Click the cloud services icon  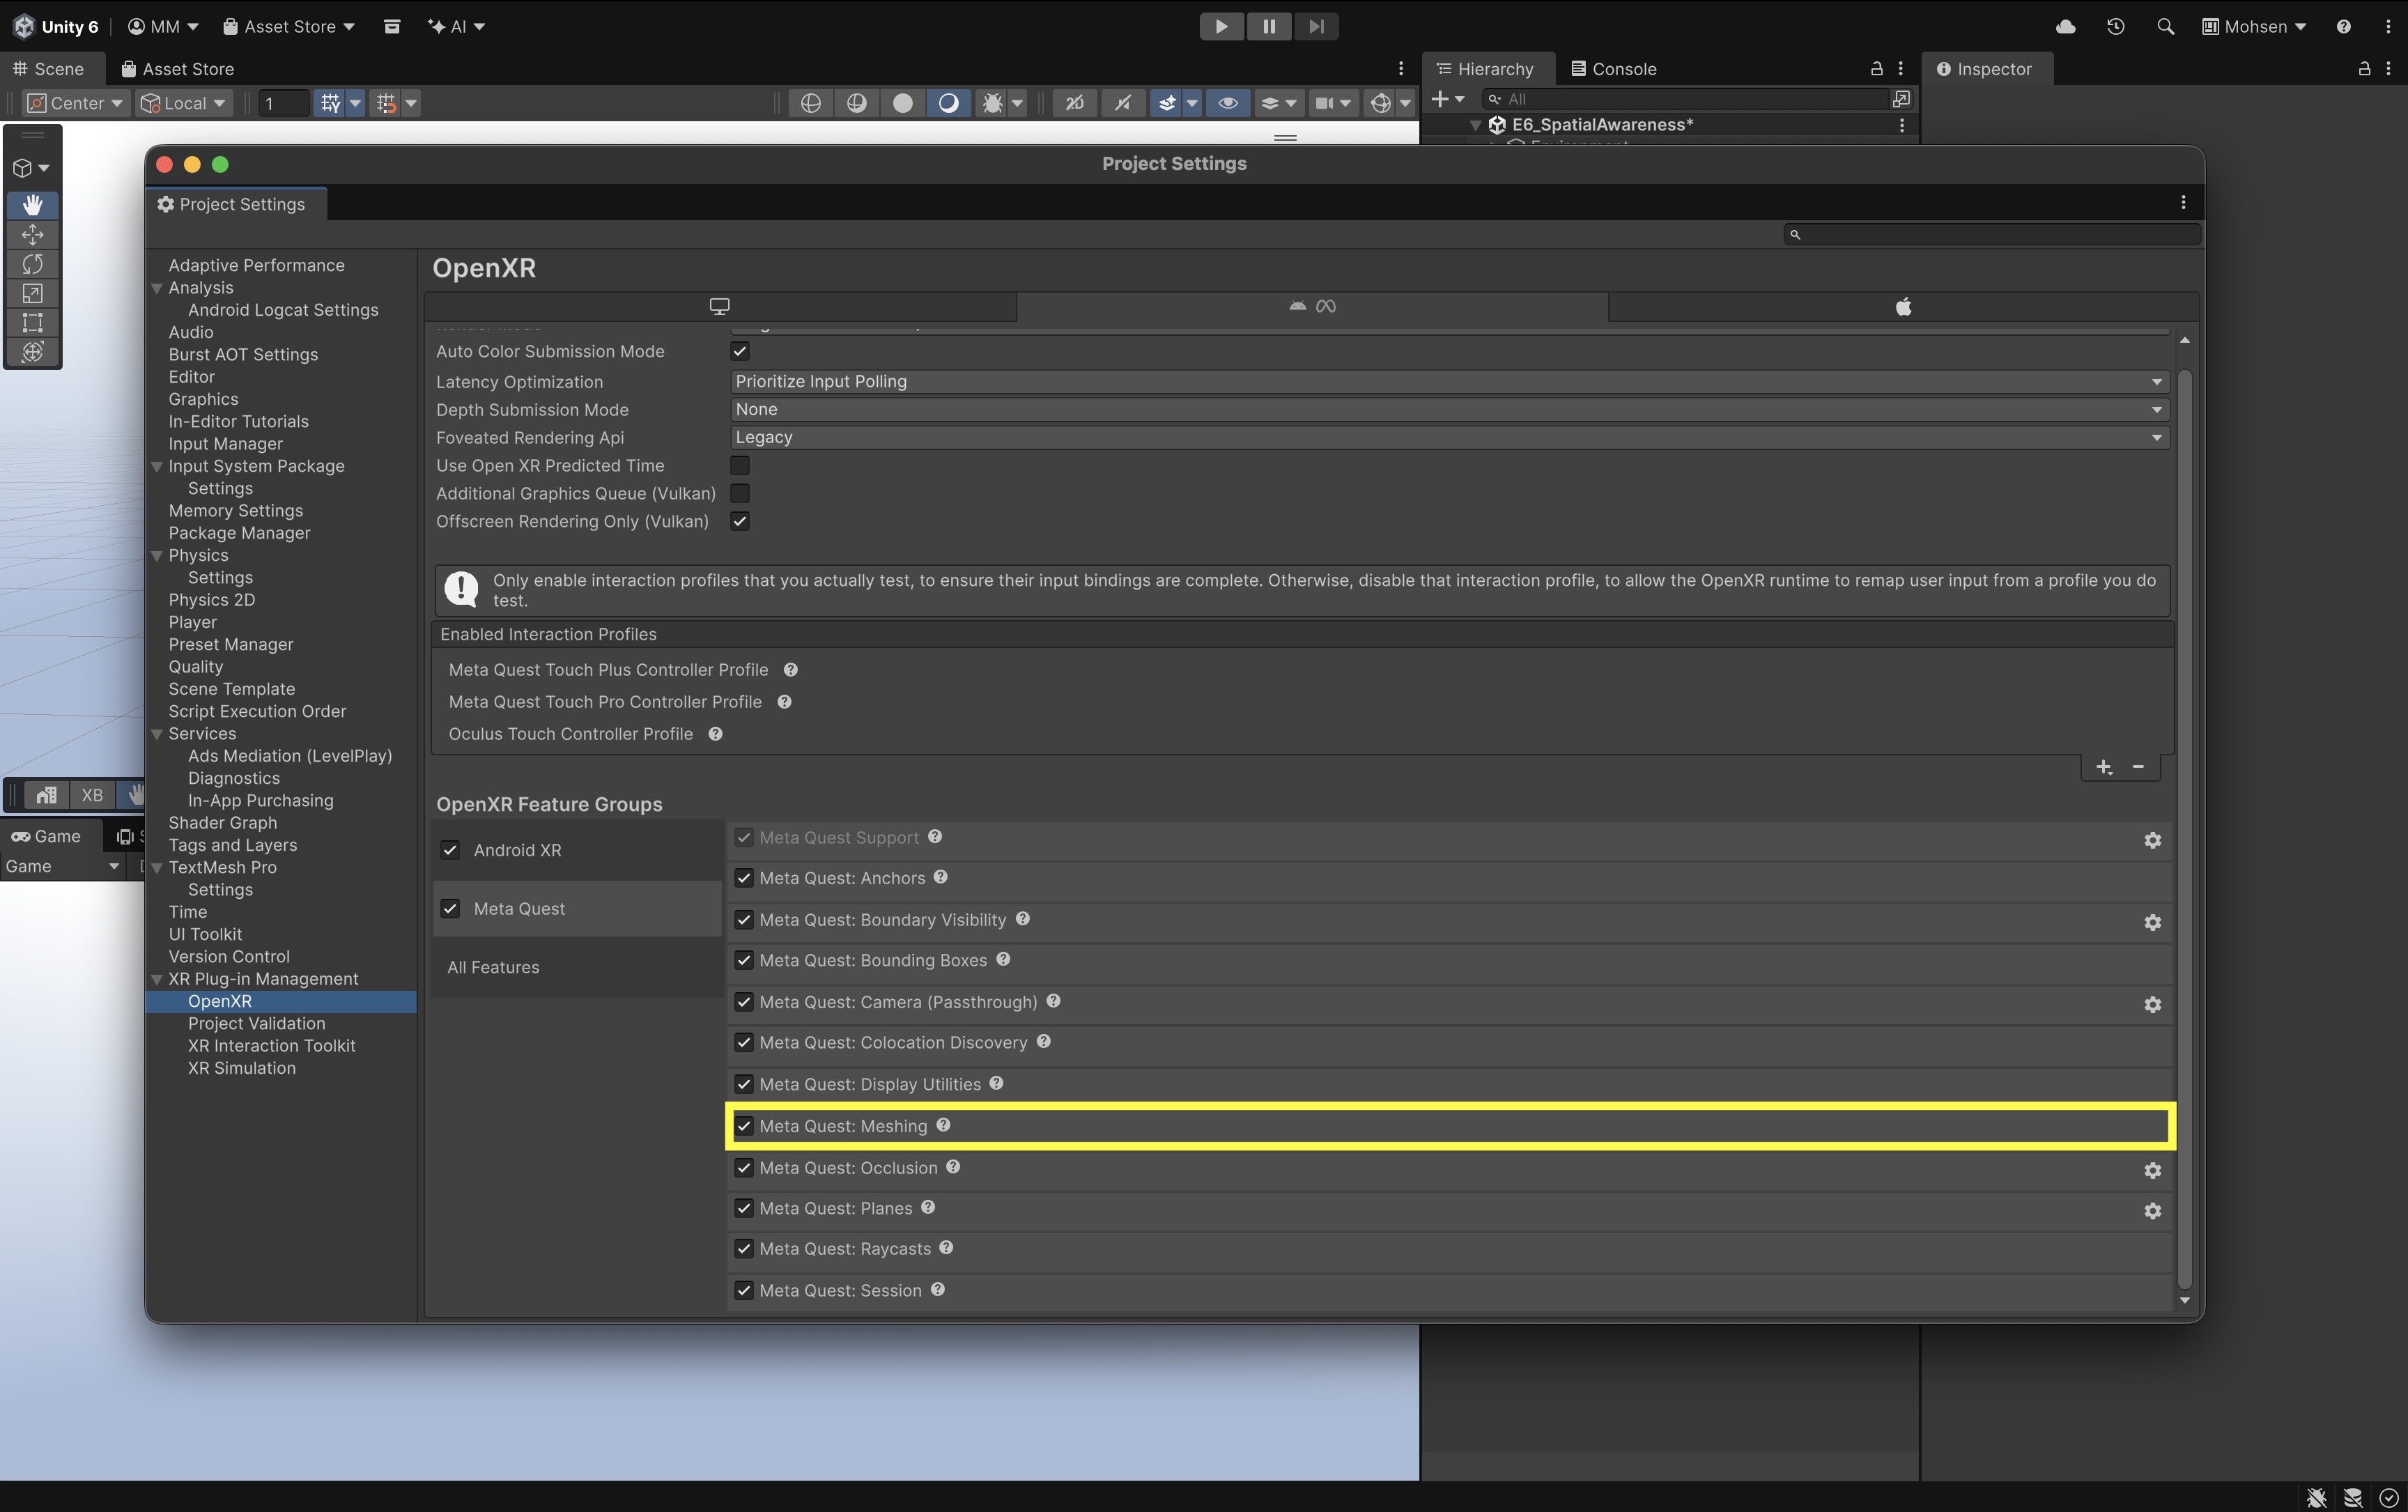click(x=2065, y=27)
